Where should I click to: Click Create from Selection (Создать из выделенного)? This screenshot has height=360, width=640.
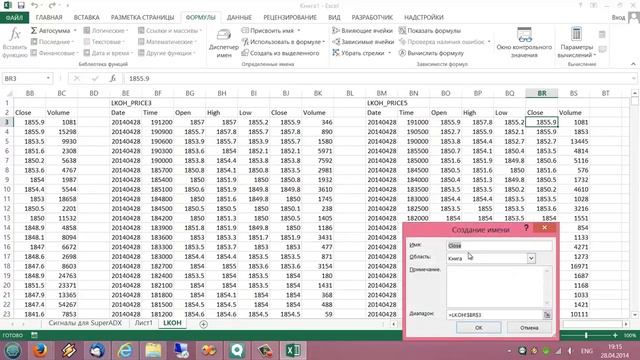280,53
